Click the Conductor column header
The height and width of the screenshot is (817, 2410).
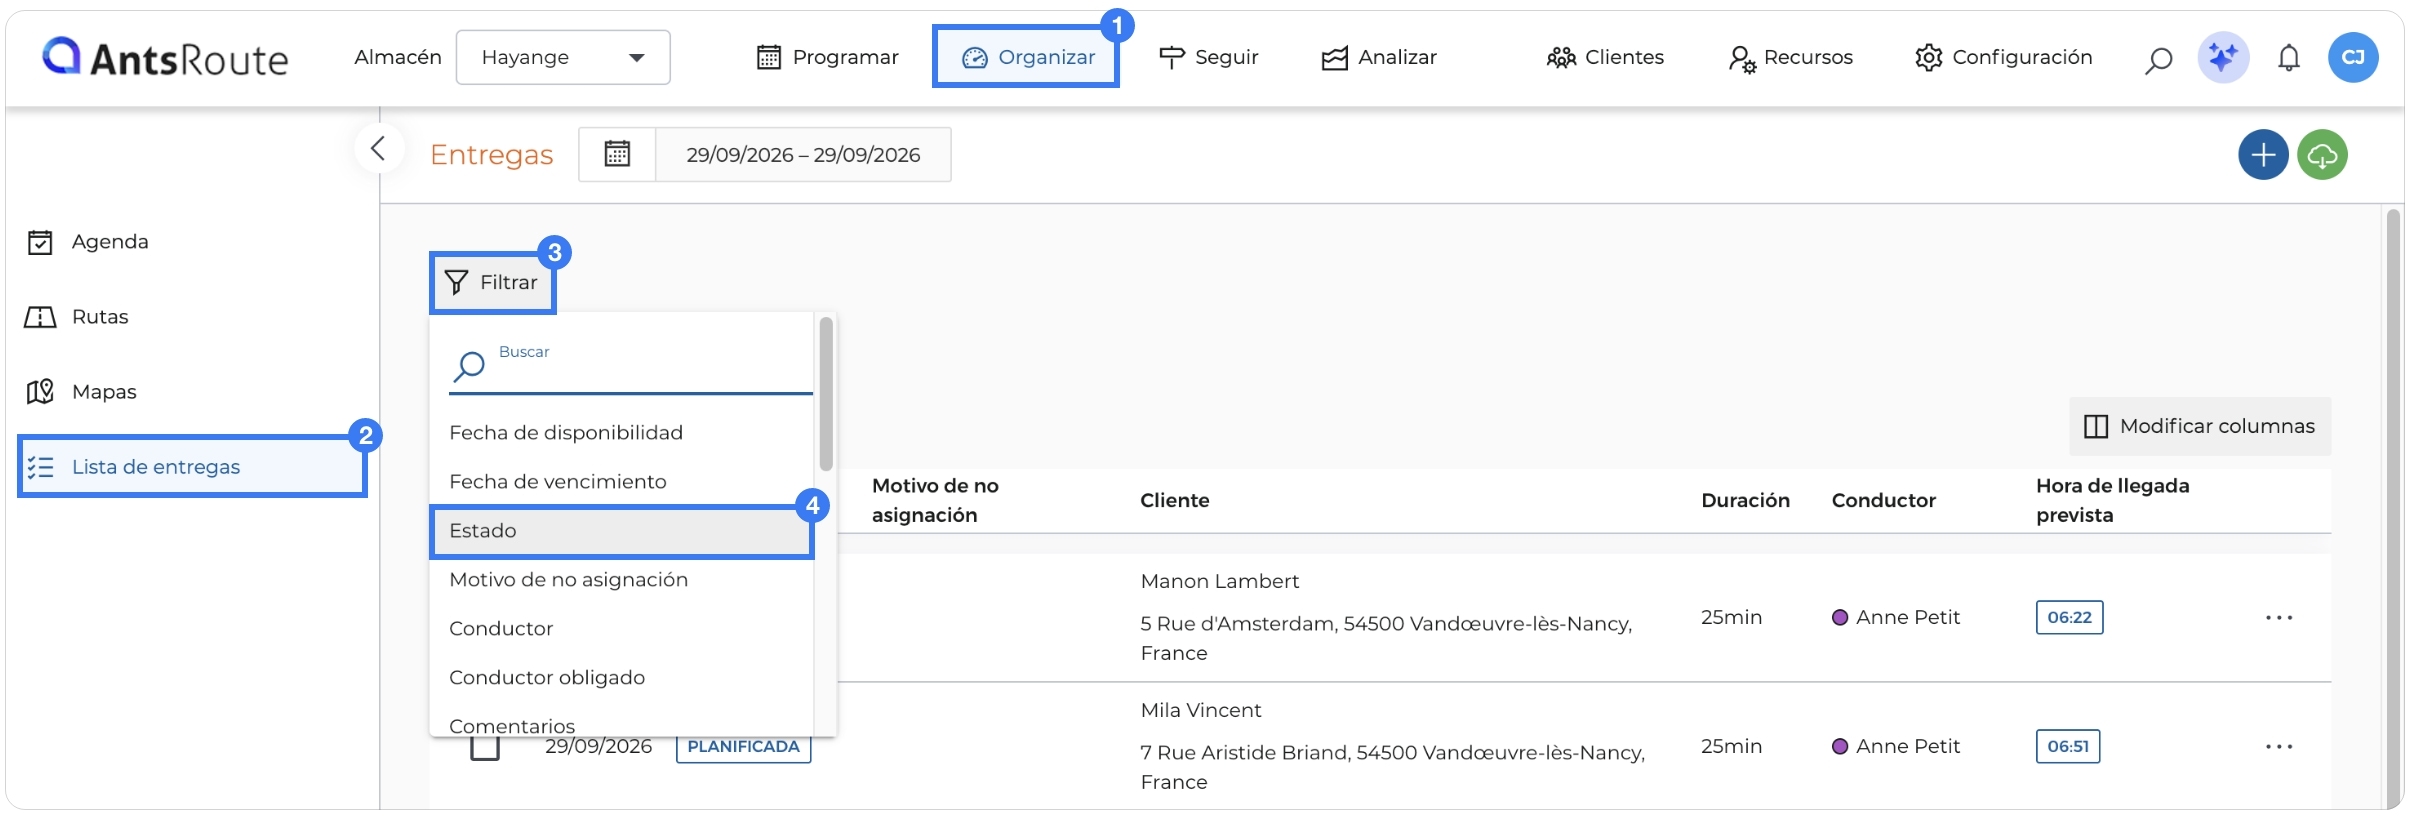[1884, 500]
